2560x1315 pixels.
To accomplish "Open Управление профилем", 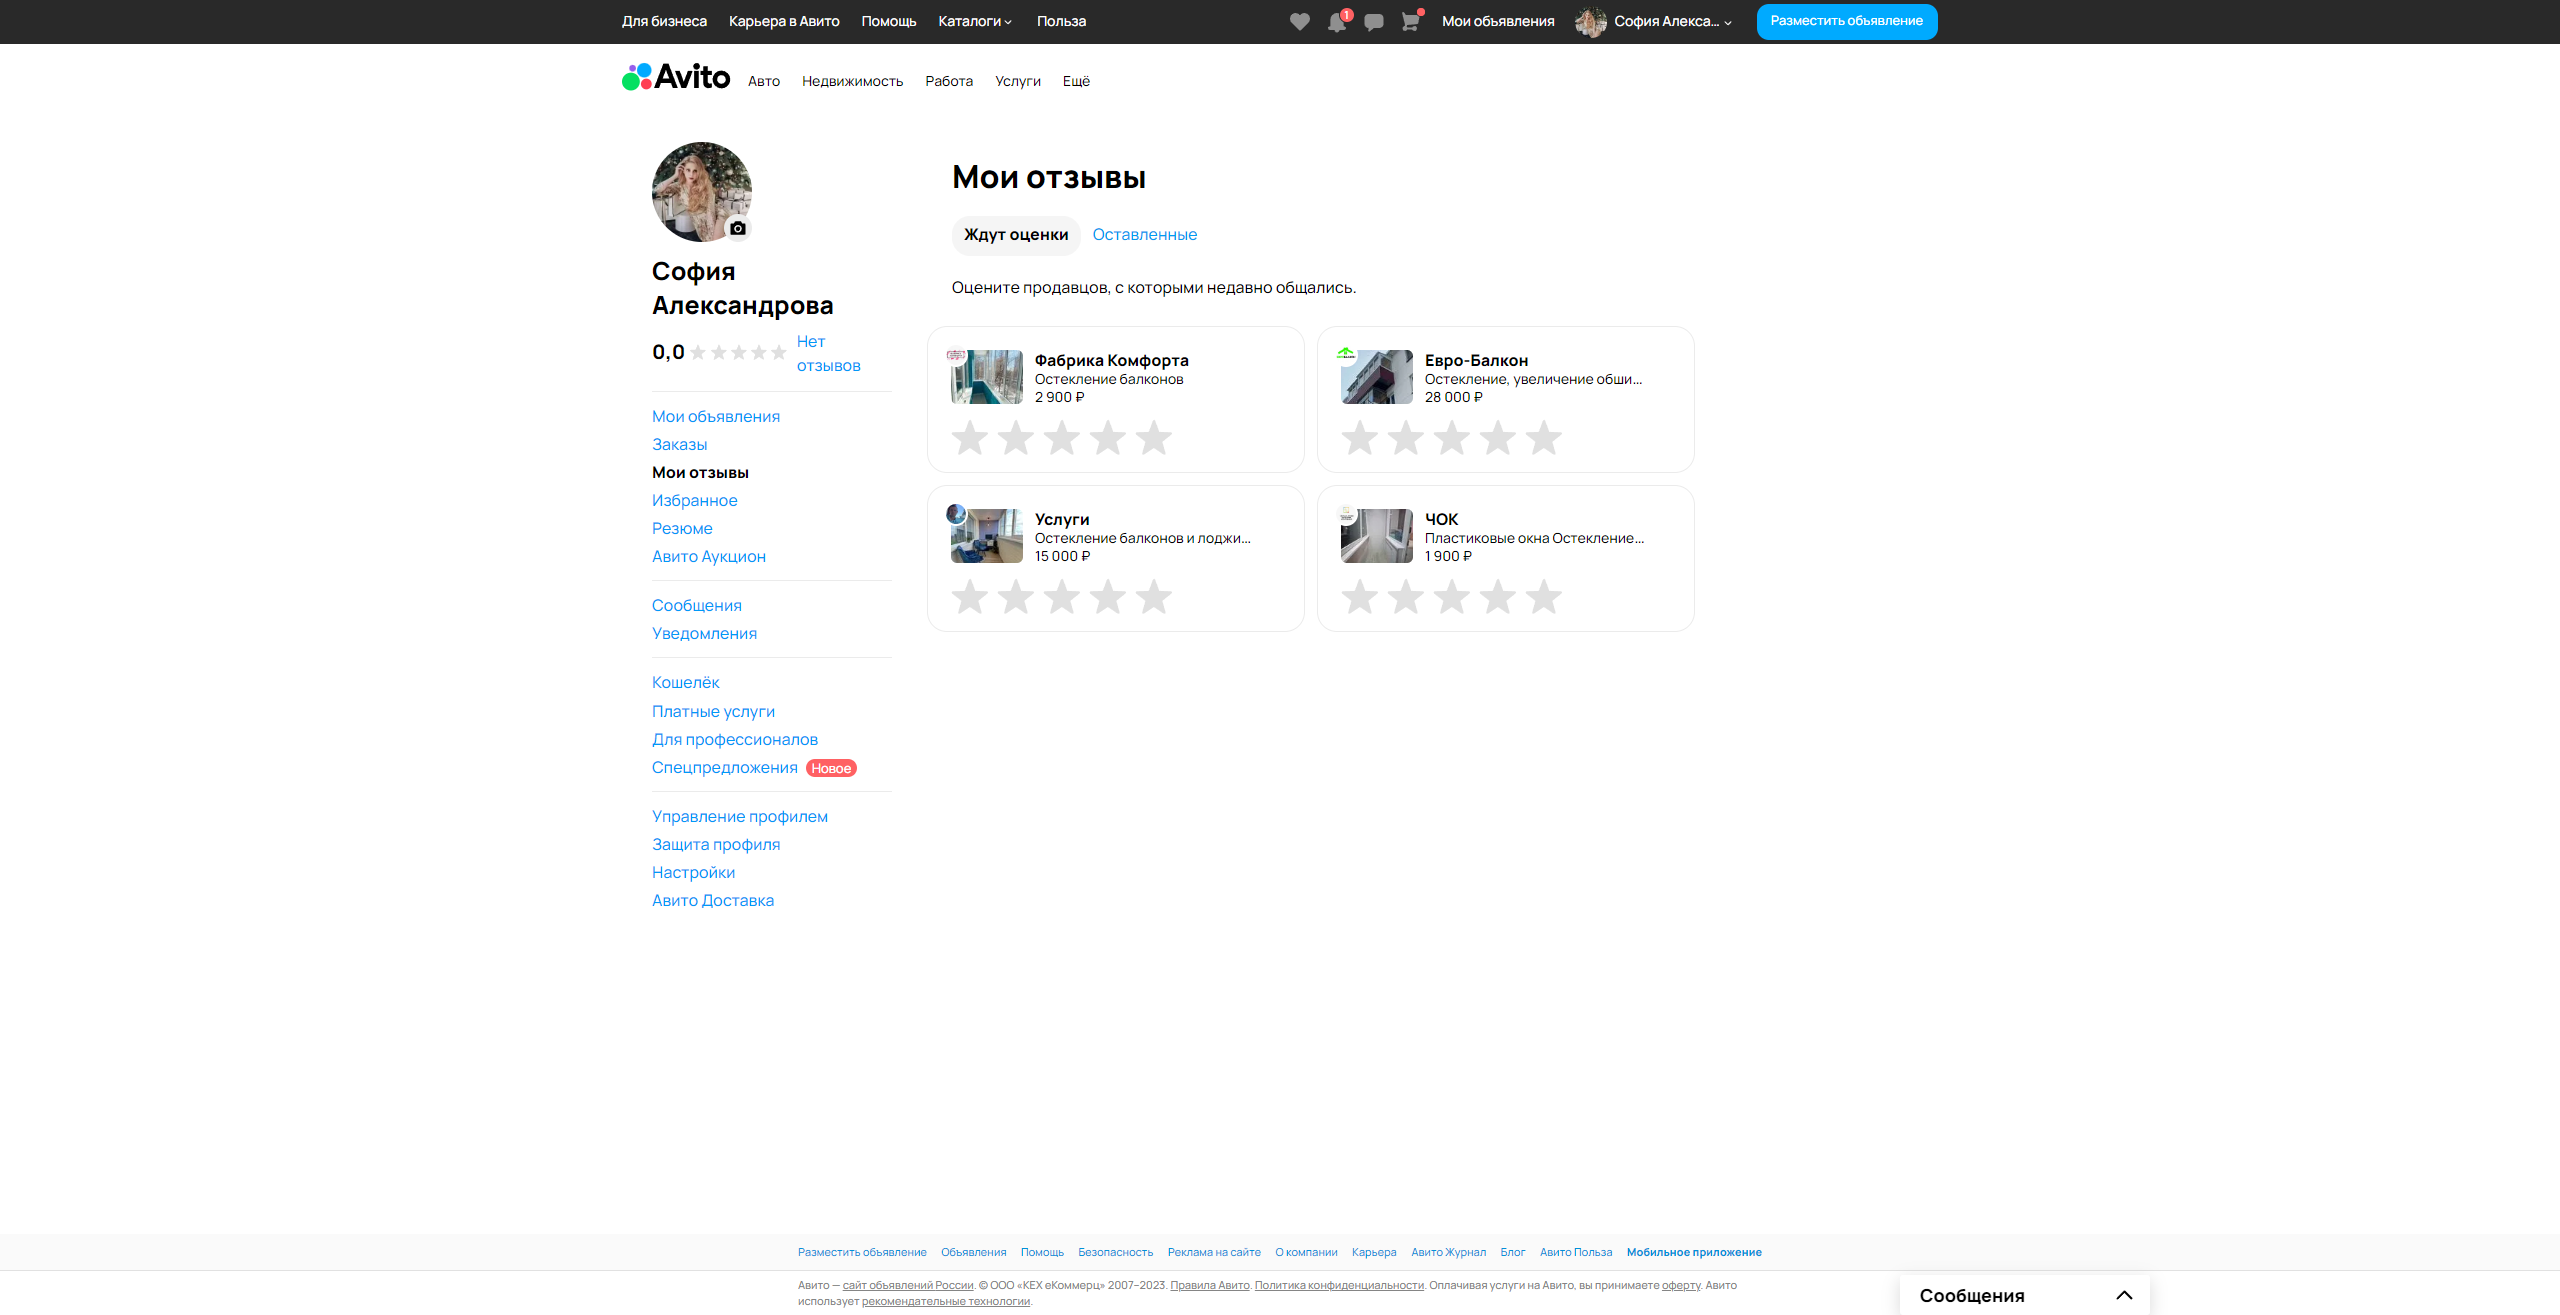I will pos(740,816).
